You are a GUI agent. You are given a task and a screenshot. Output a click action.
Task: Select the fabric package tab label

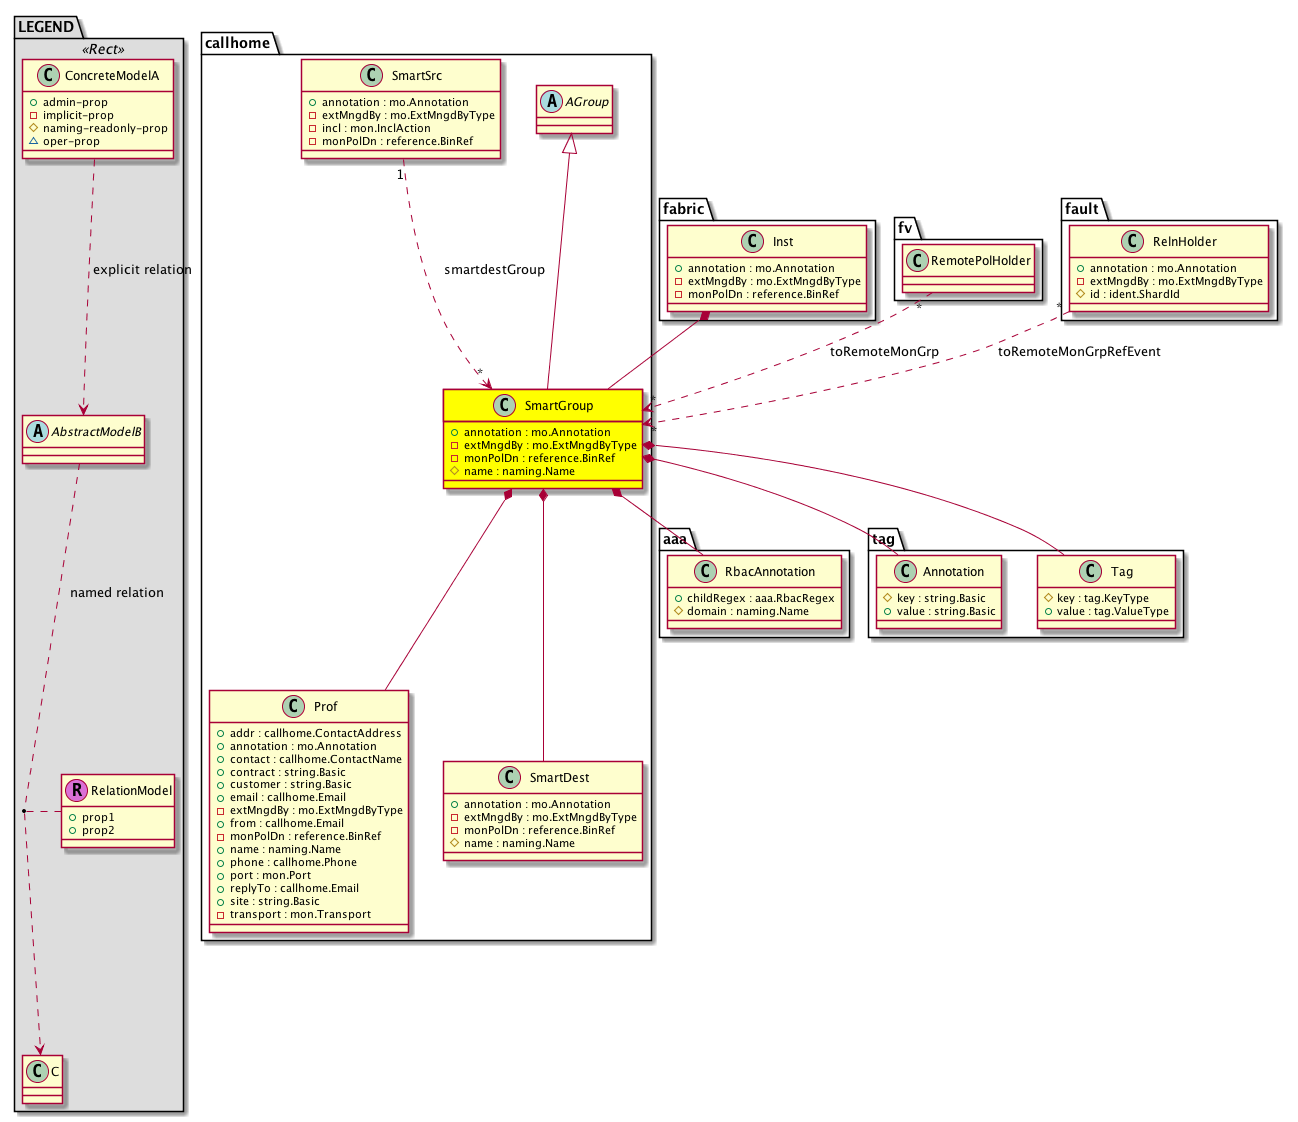point(684,209)
